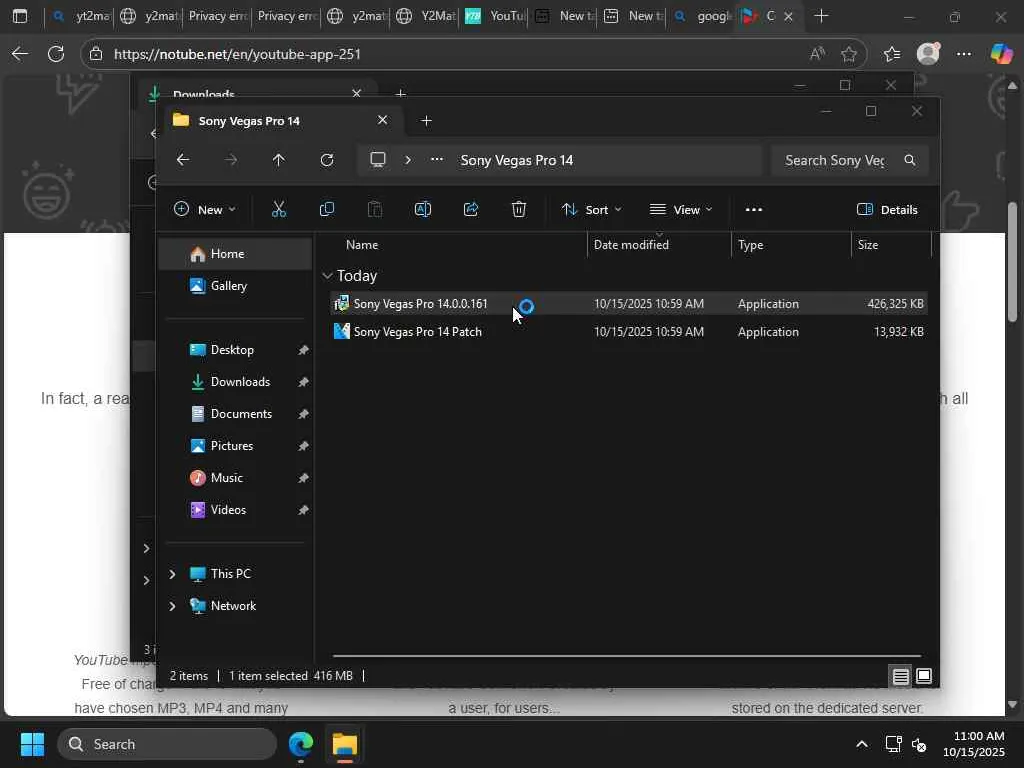Open the New dropdown menu
Viewport: 1024px width, 768px height.
tap(204, 210)
